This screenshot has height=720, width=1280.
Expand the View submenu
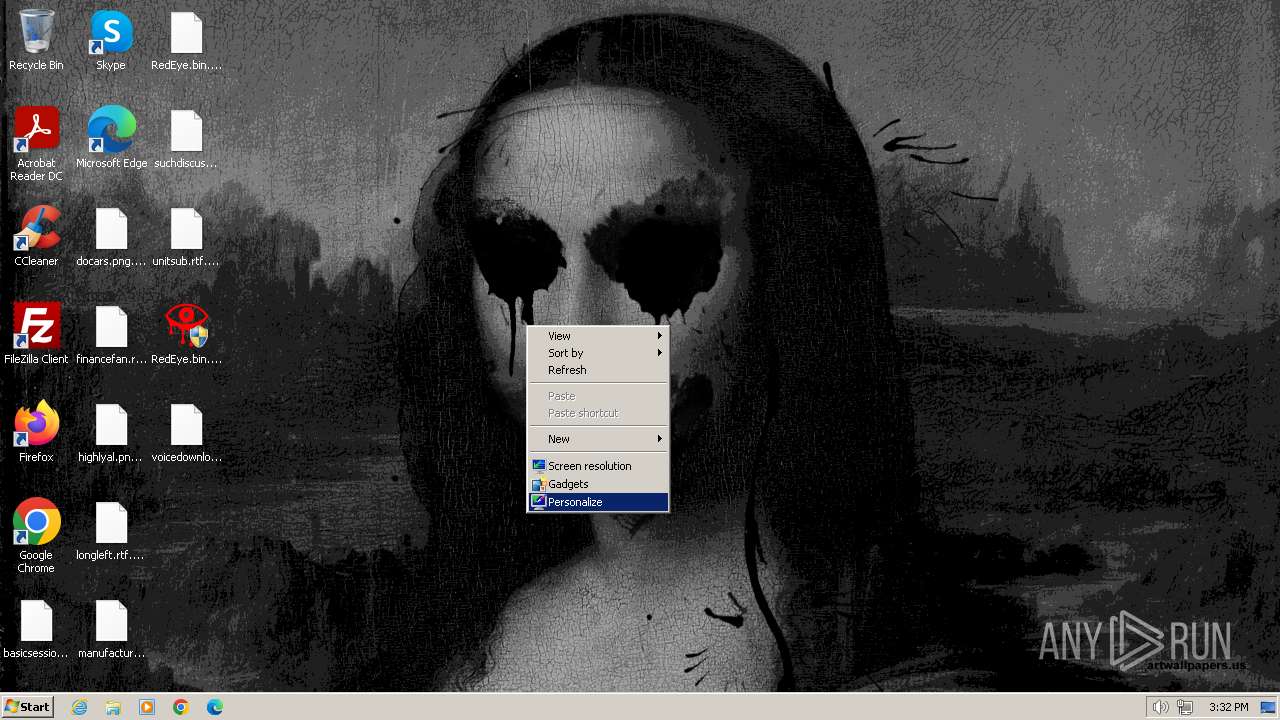(x=598, y=336)
